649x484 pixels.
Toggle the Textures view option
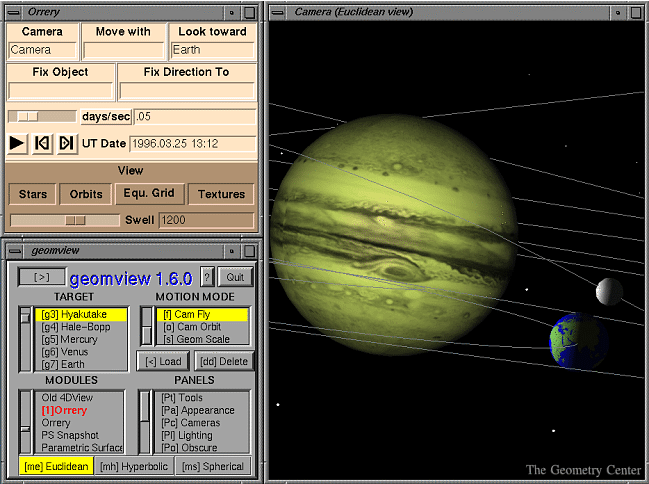click(221, 194)
